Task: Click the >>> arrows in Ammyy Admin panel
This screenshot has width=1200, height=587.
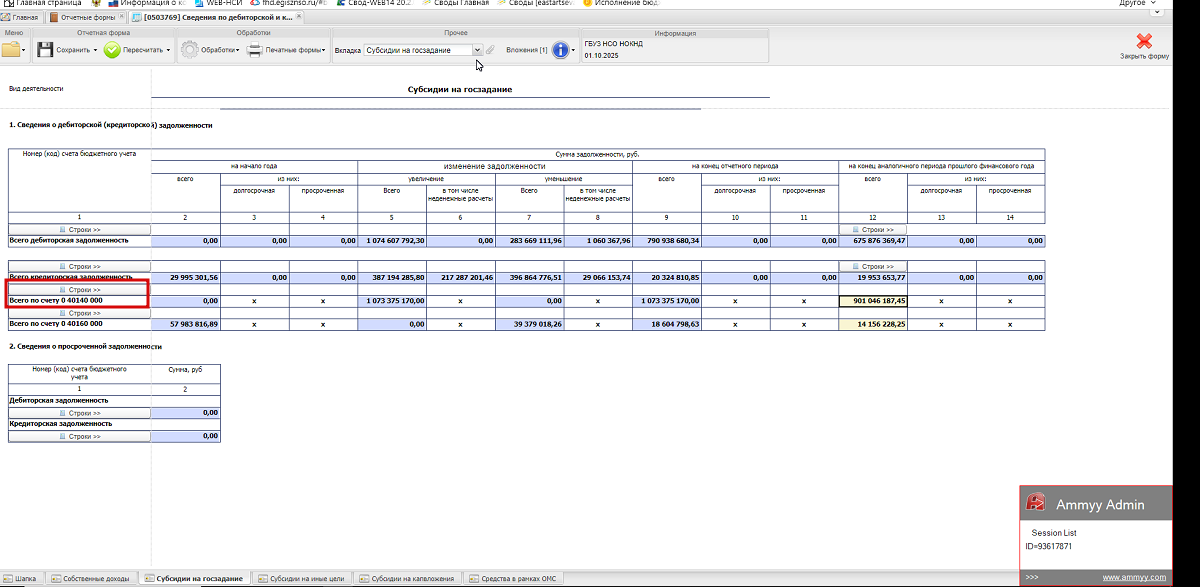Action: click(x=1032, y=577)
